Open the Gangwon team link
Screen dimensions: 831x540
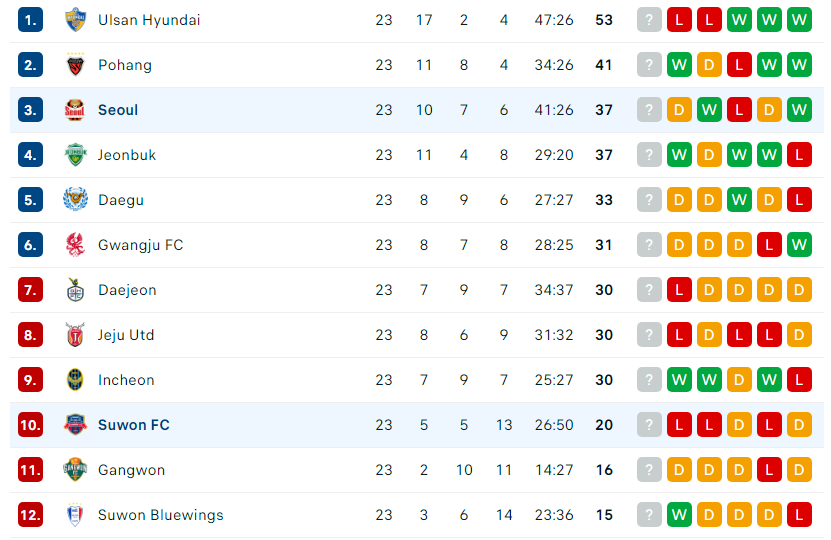131,470
